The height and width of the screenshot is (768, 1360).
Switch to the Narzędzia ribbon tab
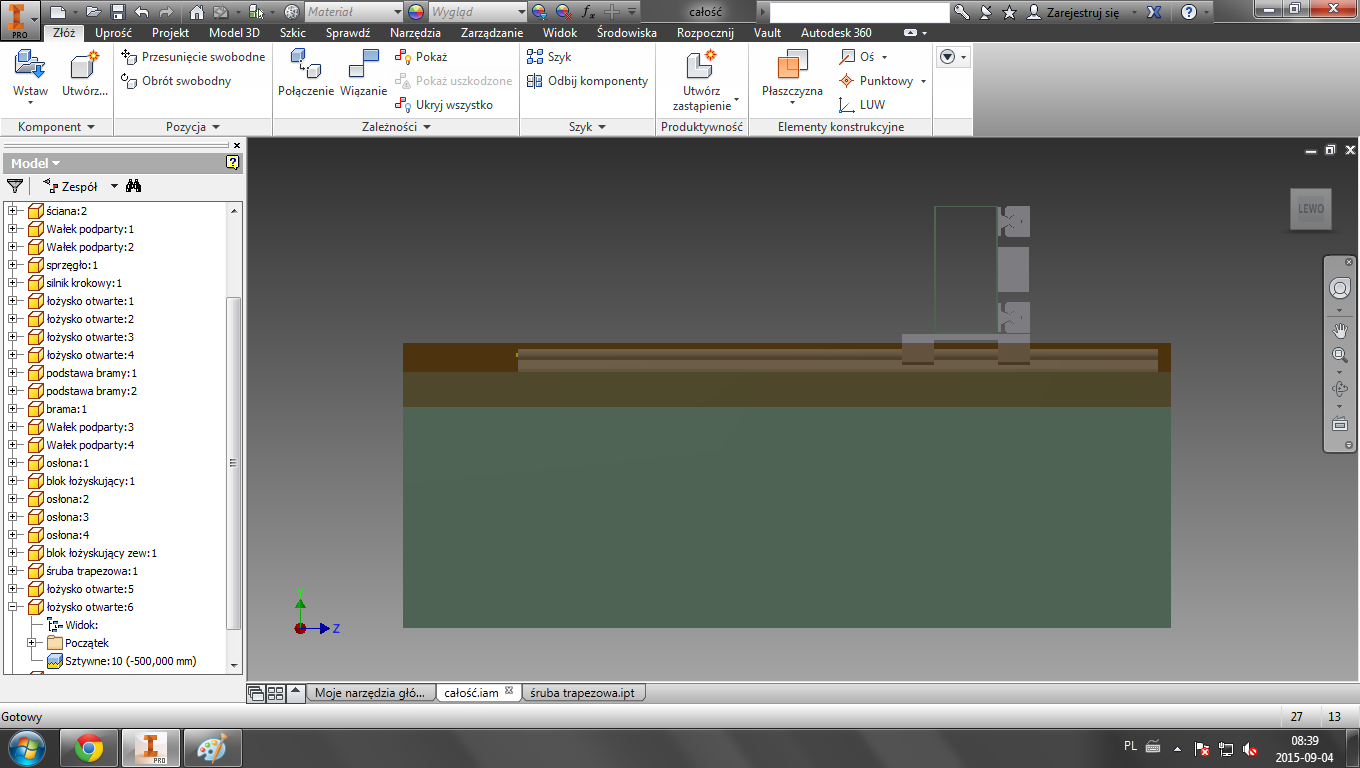[x=415, y=33]
